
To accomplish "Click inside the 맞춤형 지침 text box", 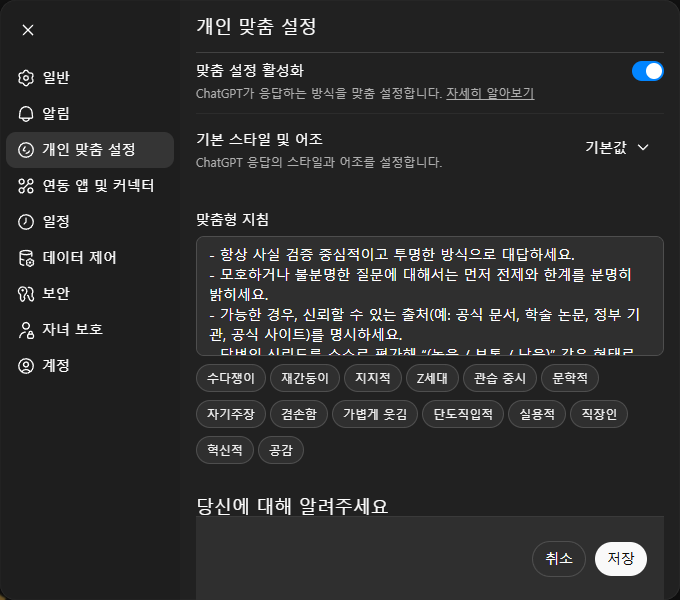I will point(430,296).
